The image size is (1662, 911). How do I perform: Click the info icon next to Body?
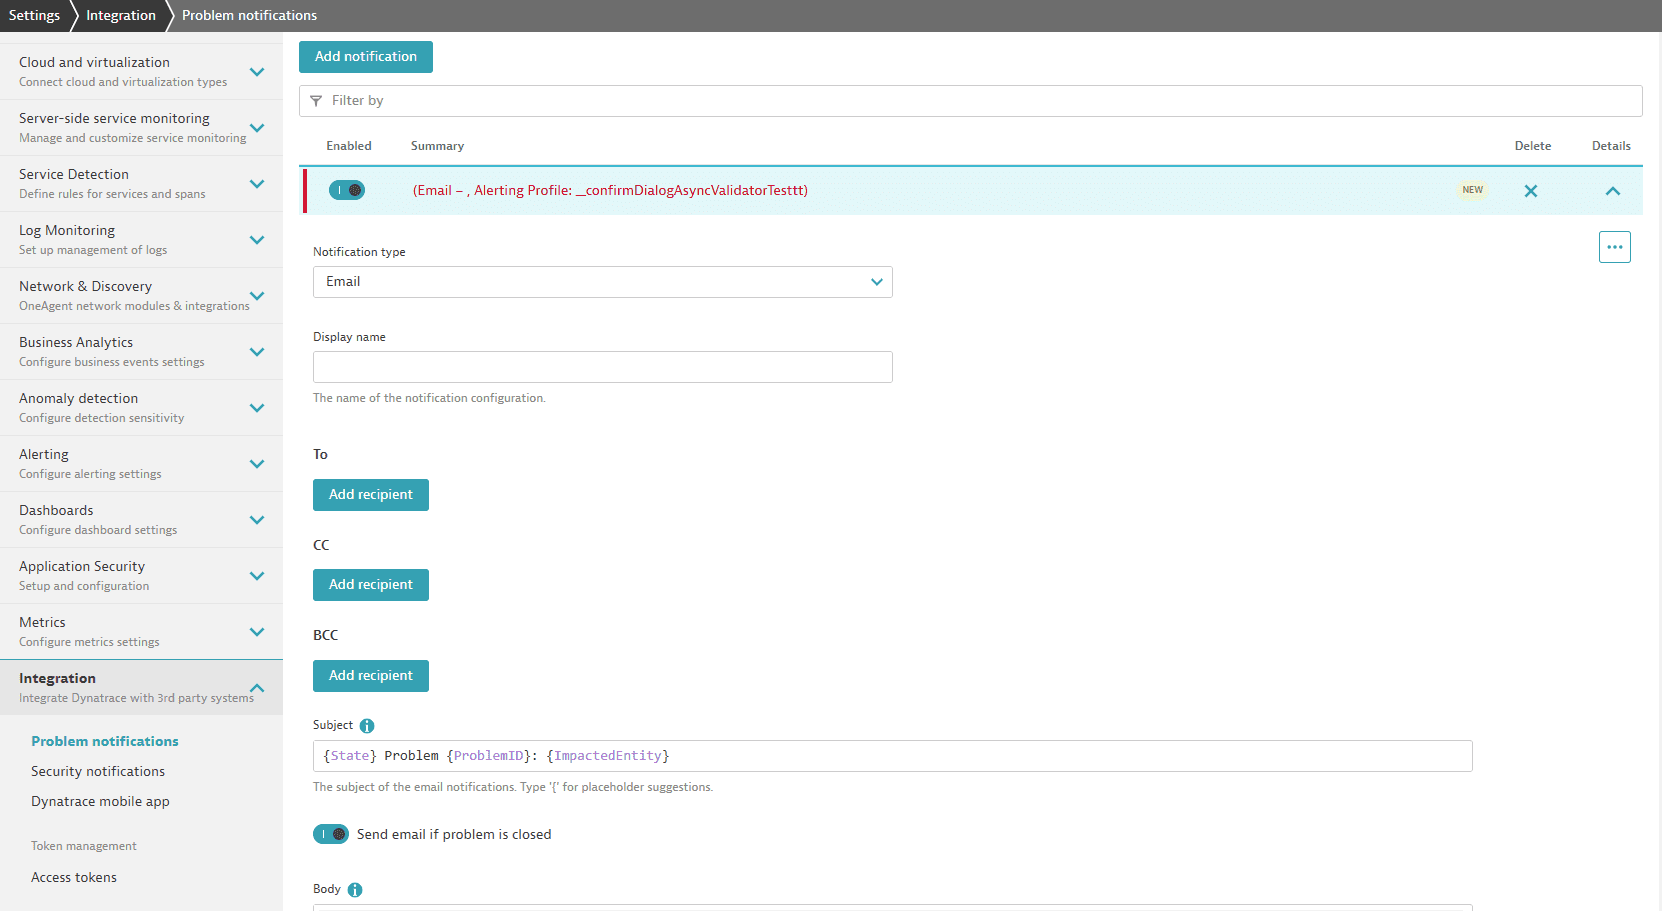[x=358, y=889]
